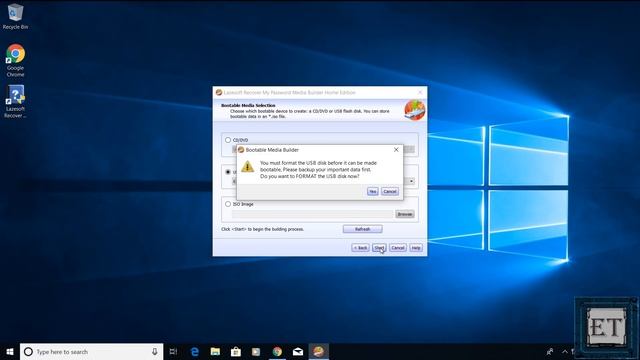Cancel the Bootable Media Builder format prompt
Viewport: 640px width, 360px height.
390,191
